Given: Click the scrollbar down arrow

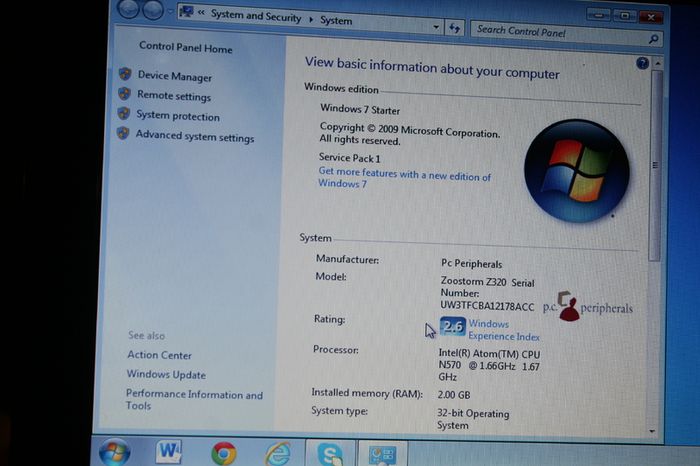Looking at the screenshot, I should click(652, 431).
